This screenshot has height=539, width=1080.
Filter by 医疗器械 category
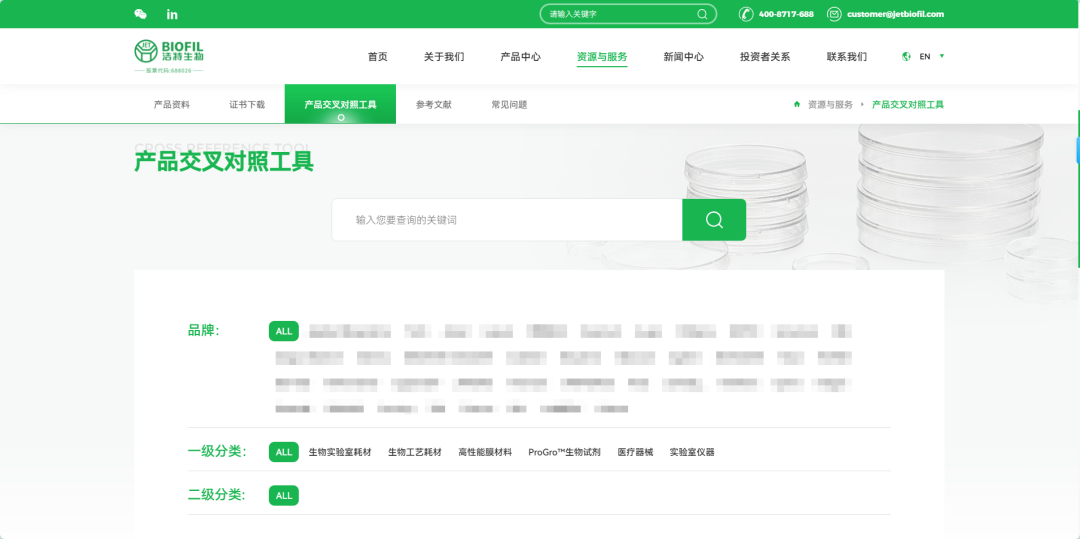pyautogui.click(x=635, y=452)
